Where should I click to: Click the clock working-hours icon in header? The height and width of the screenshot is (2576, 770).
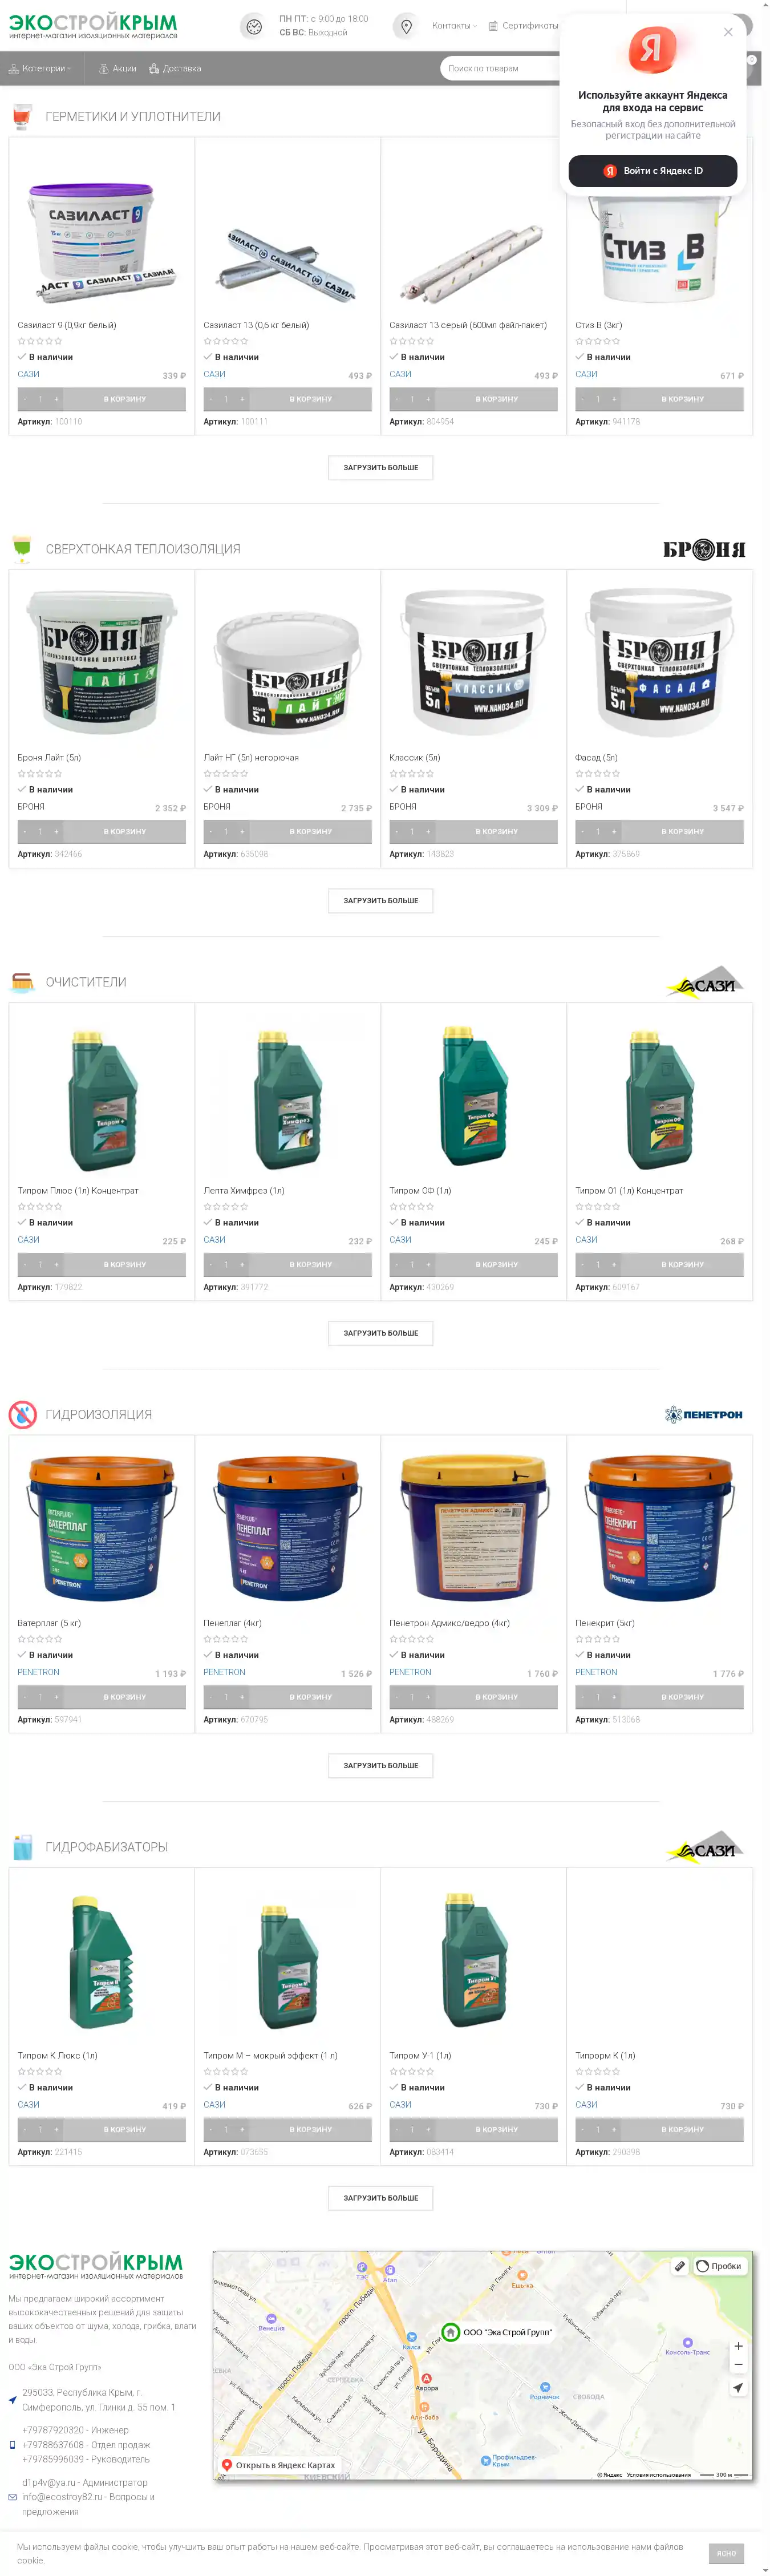[254, 27]
